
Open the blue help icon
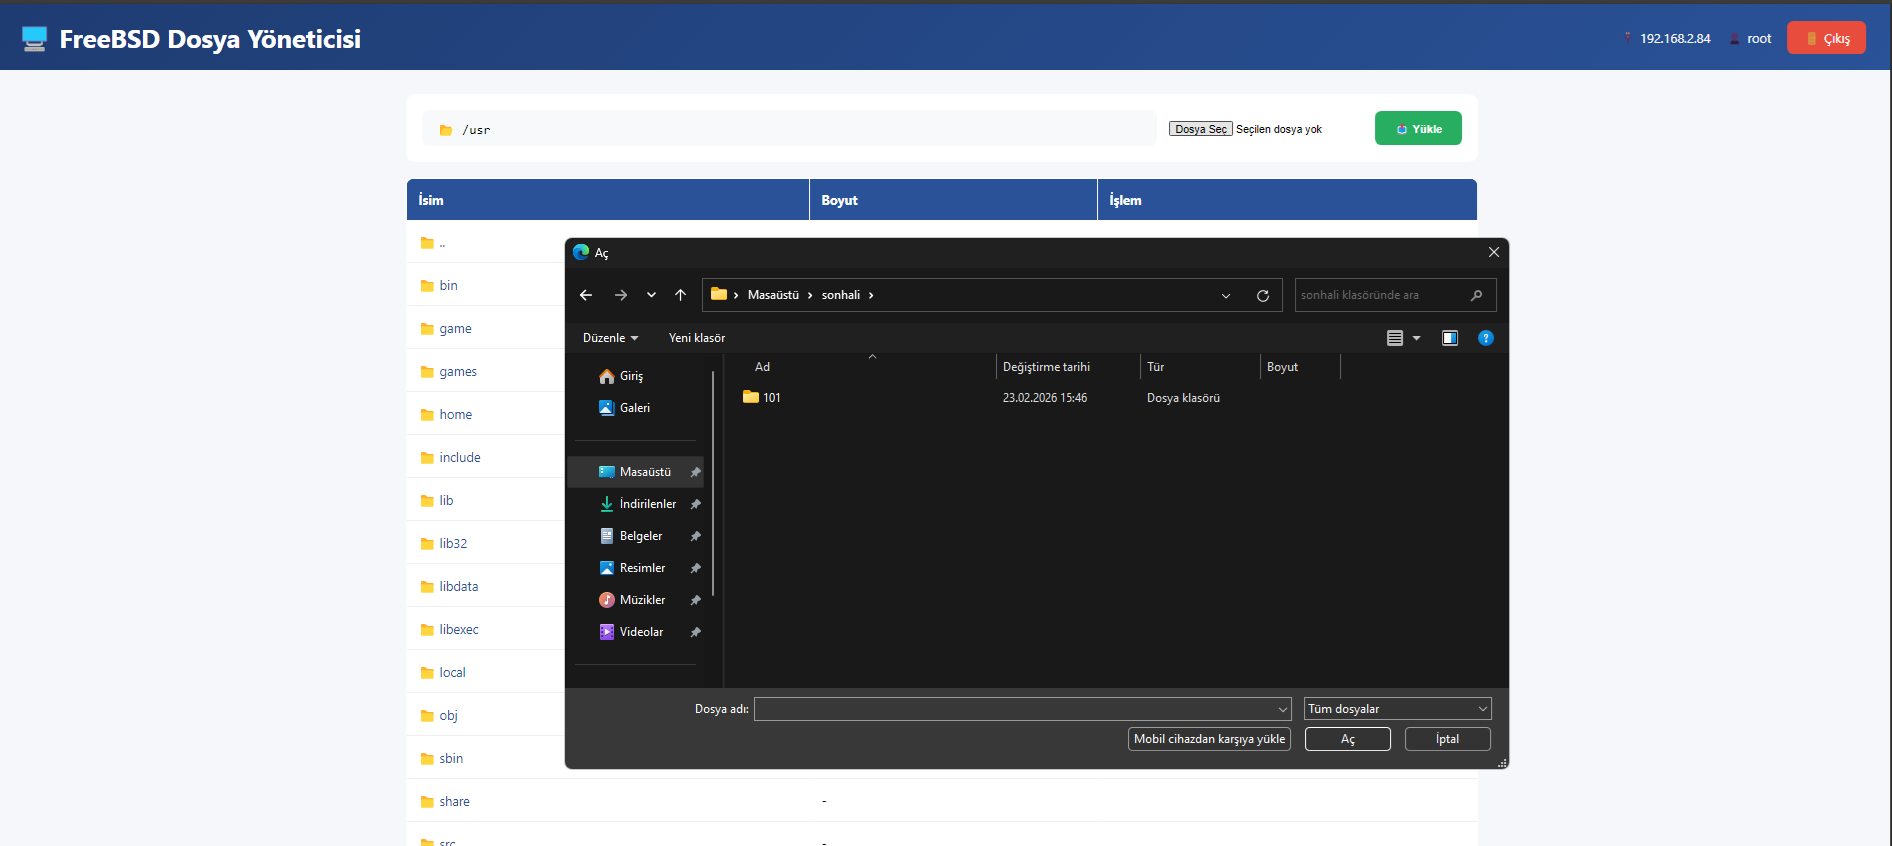1486,338
